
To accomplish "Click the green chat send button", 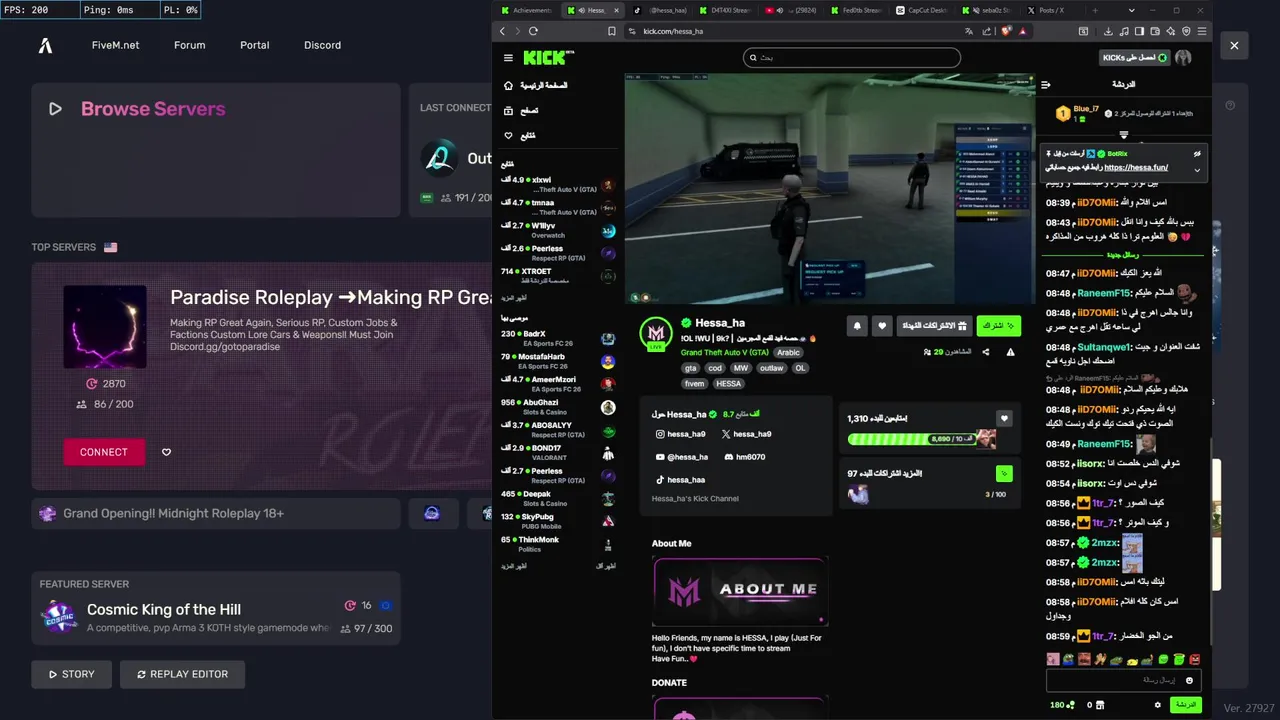I will pyautogui.click(x=1185, y=705).
